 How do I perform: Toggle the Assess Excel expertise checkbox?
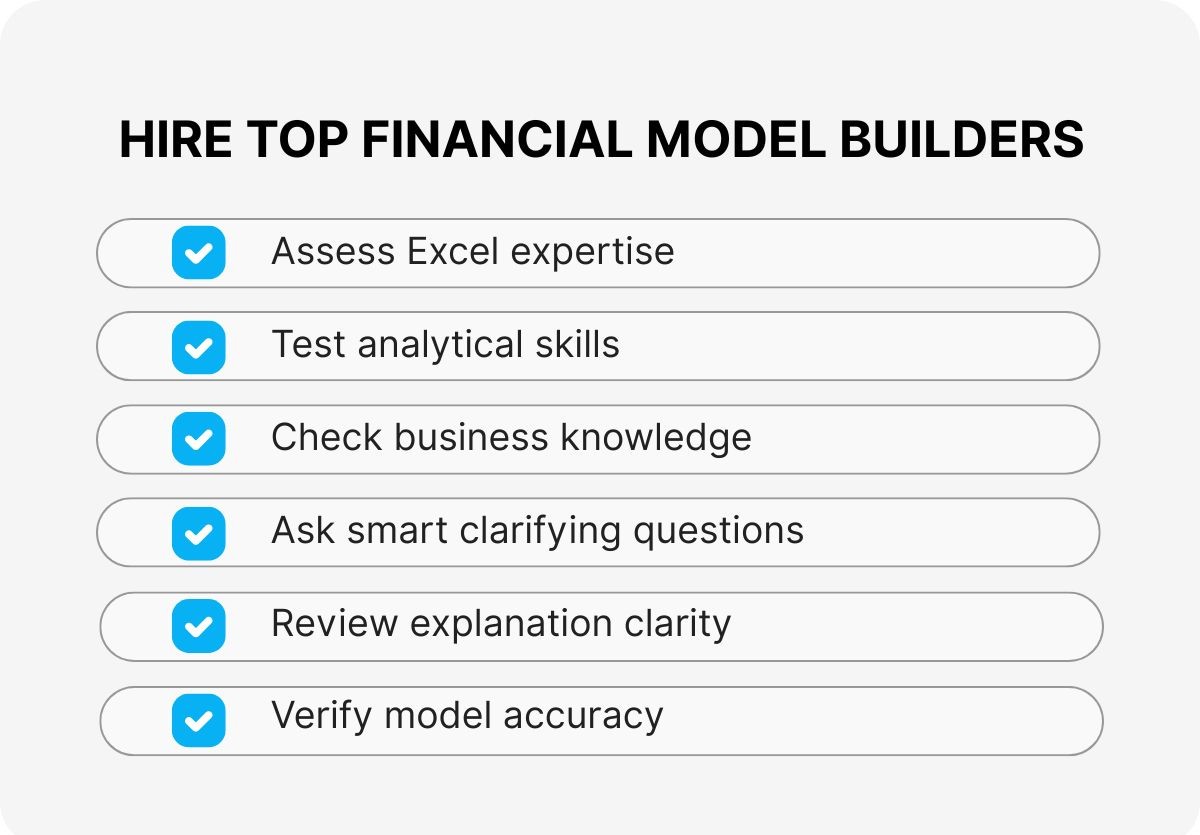click(x=198, y=252)
